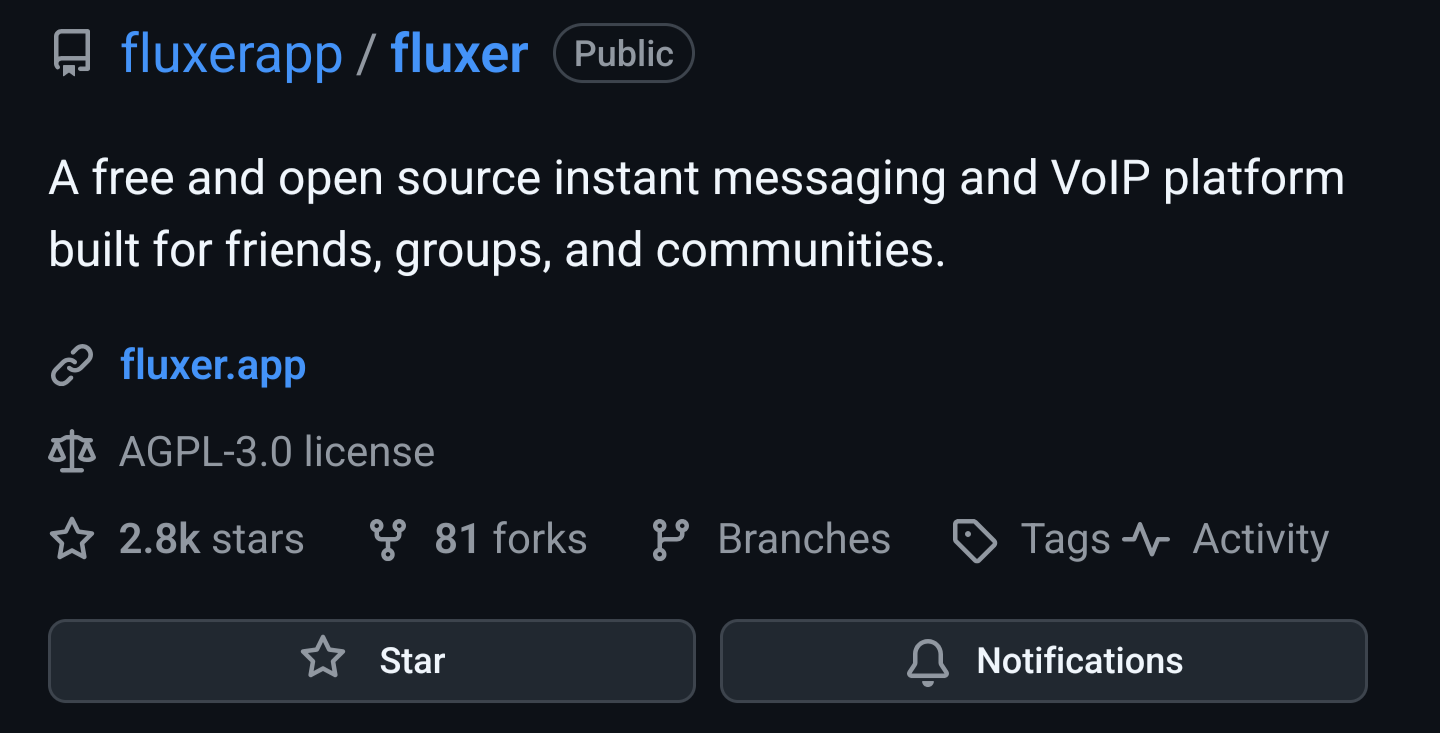Open the fluxerapp owner profile link

tap(232, 54)
